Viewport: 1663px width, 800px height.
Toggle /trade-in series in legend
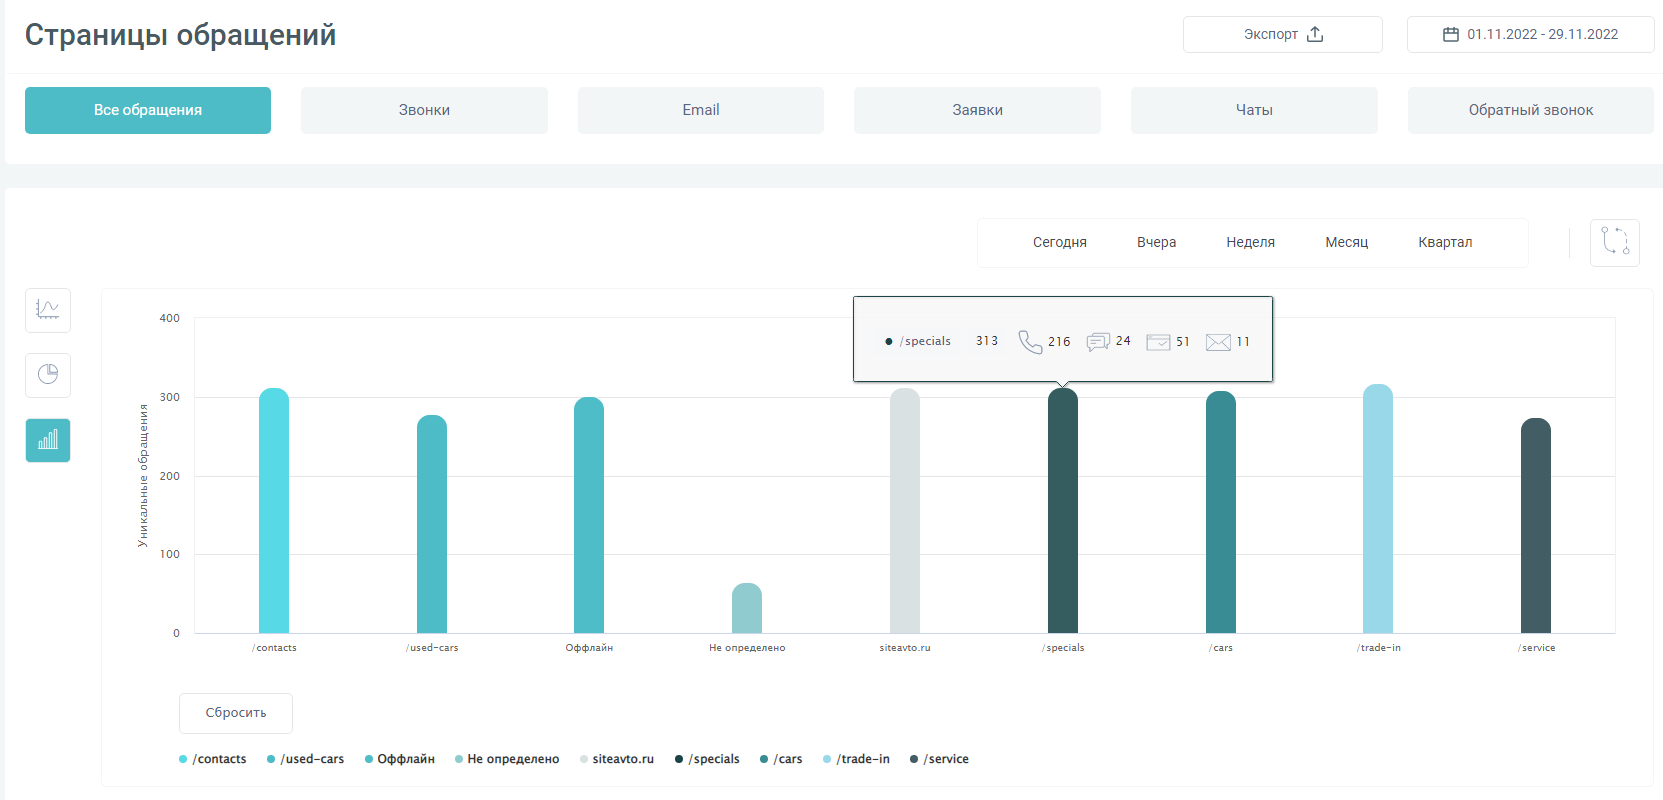(857, 759)
